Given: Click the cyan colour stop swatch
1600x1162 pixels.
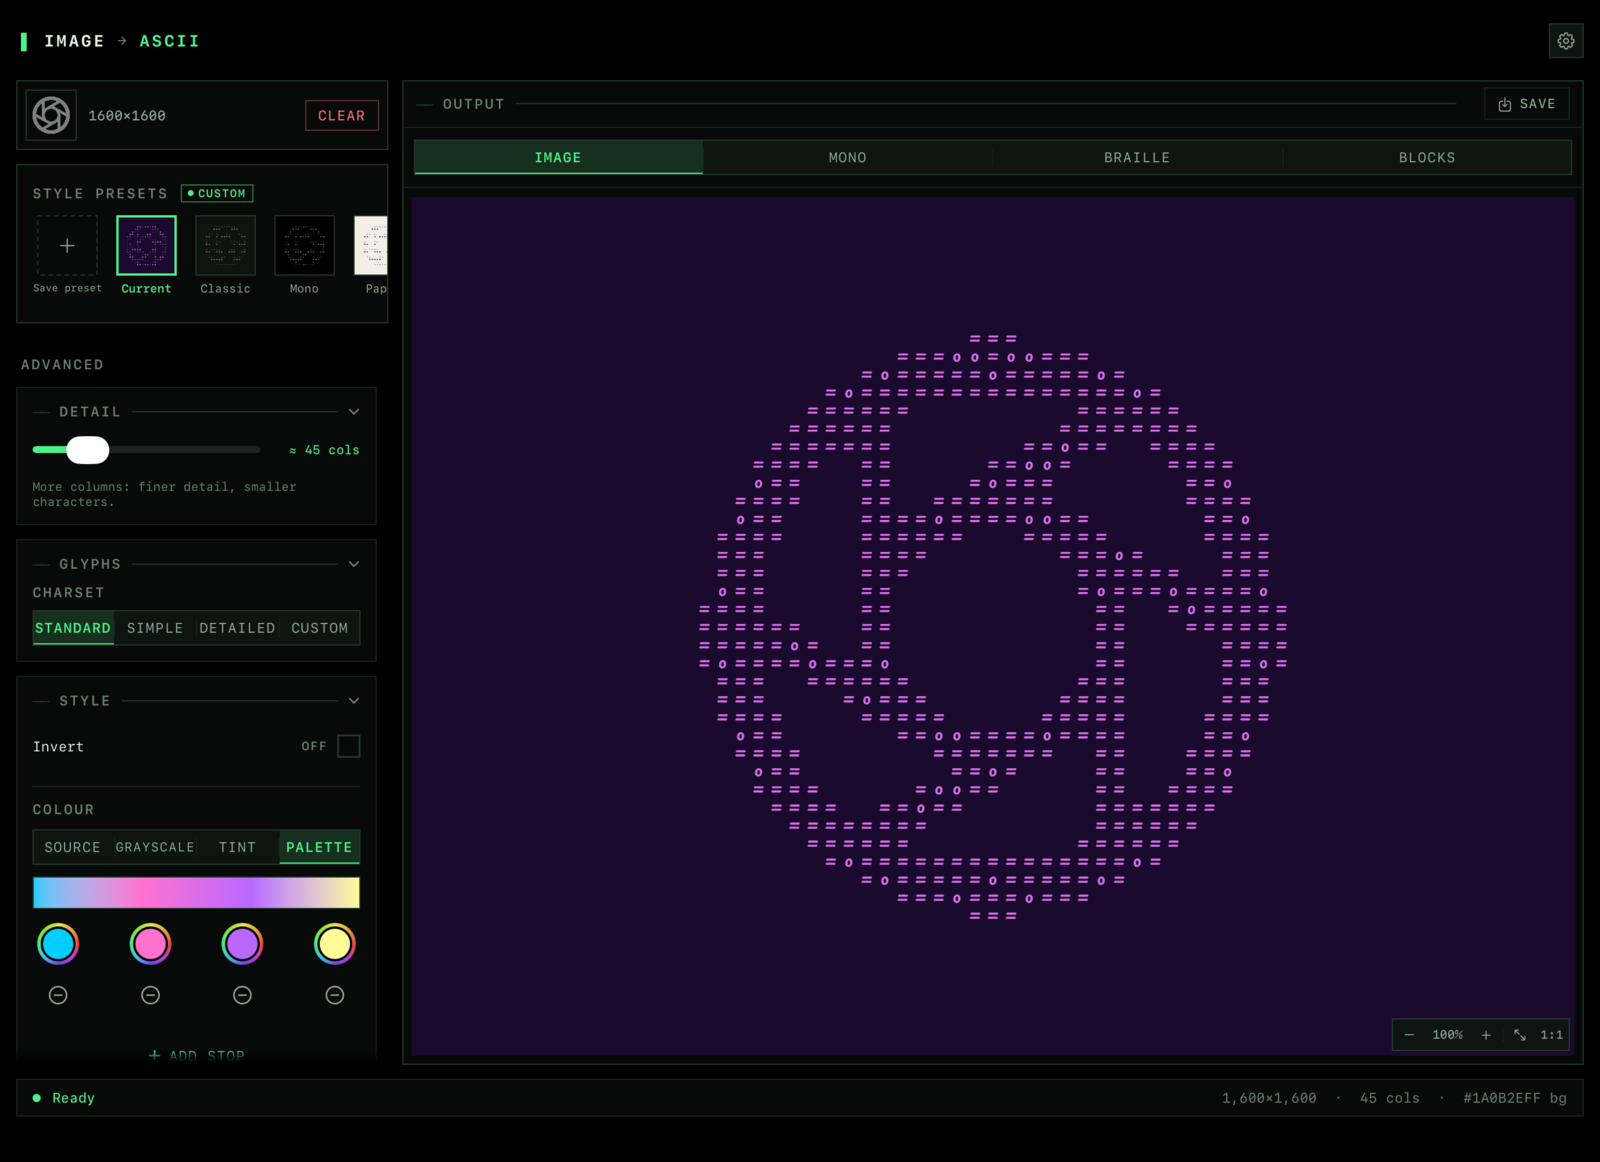Looking at the screenshot, I should (x=58, y=944).
